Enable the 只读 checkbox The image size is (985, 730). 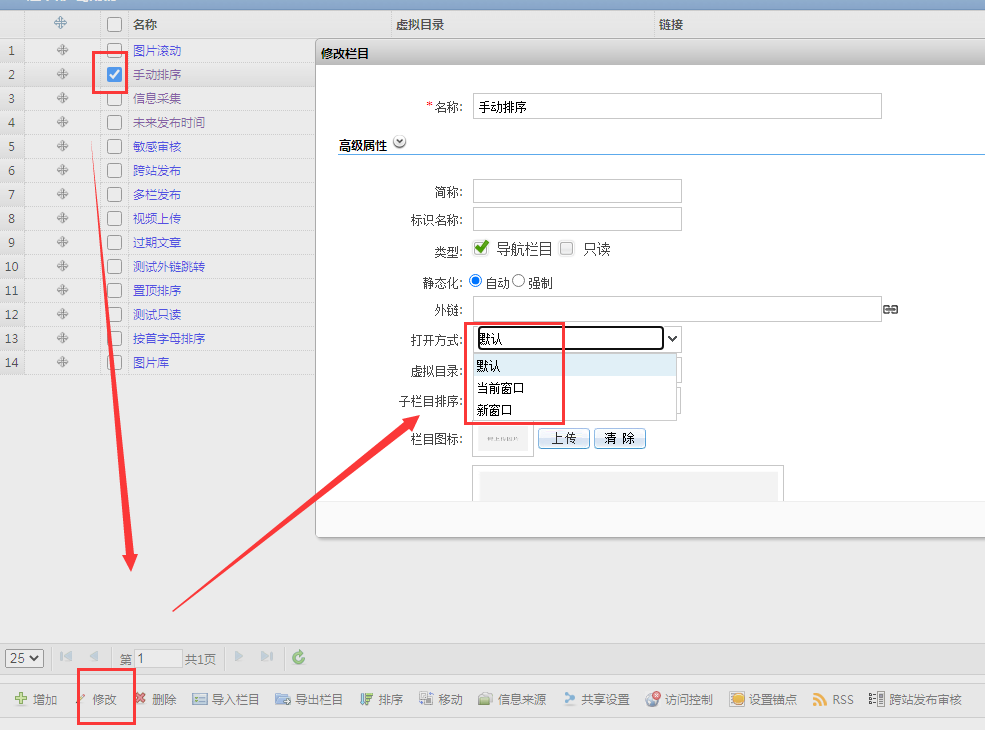tap(567, 248)
